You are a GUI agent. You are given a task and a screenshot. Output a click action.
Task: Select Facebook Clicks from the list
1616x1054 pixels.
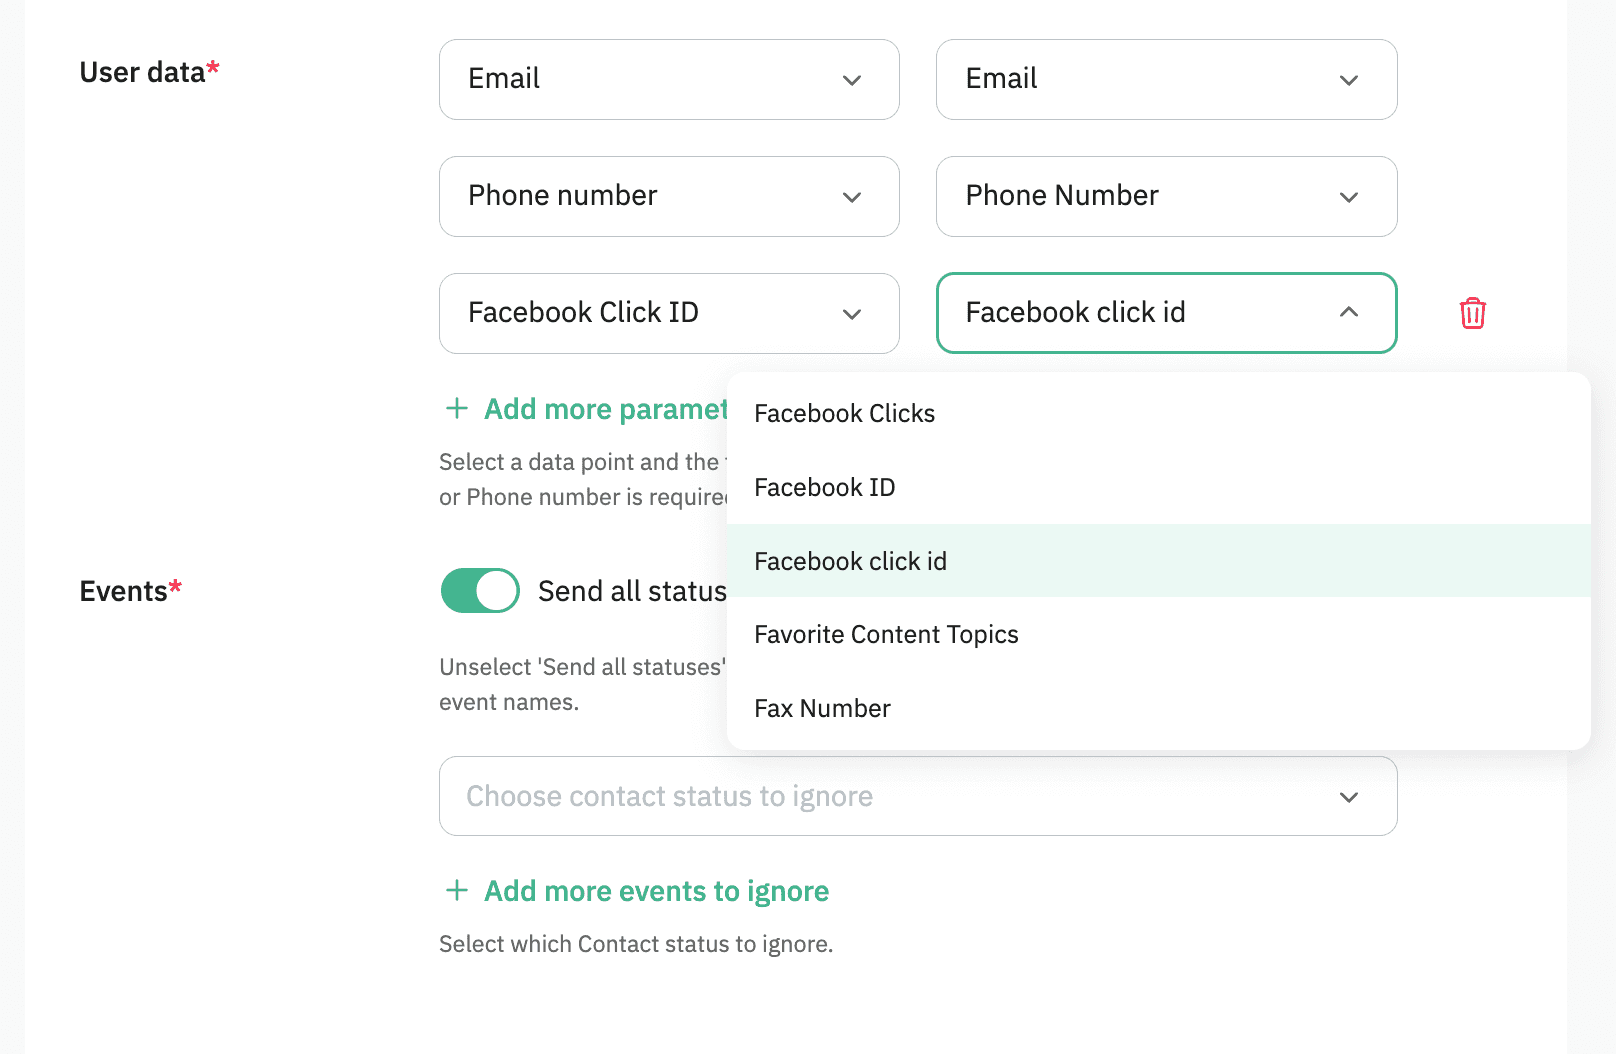click(845, 414)
